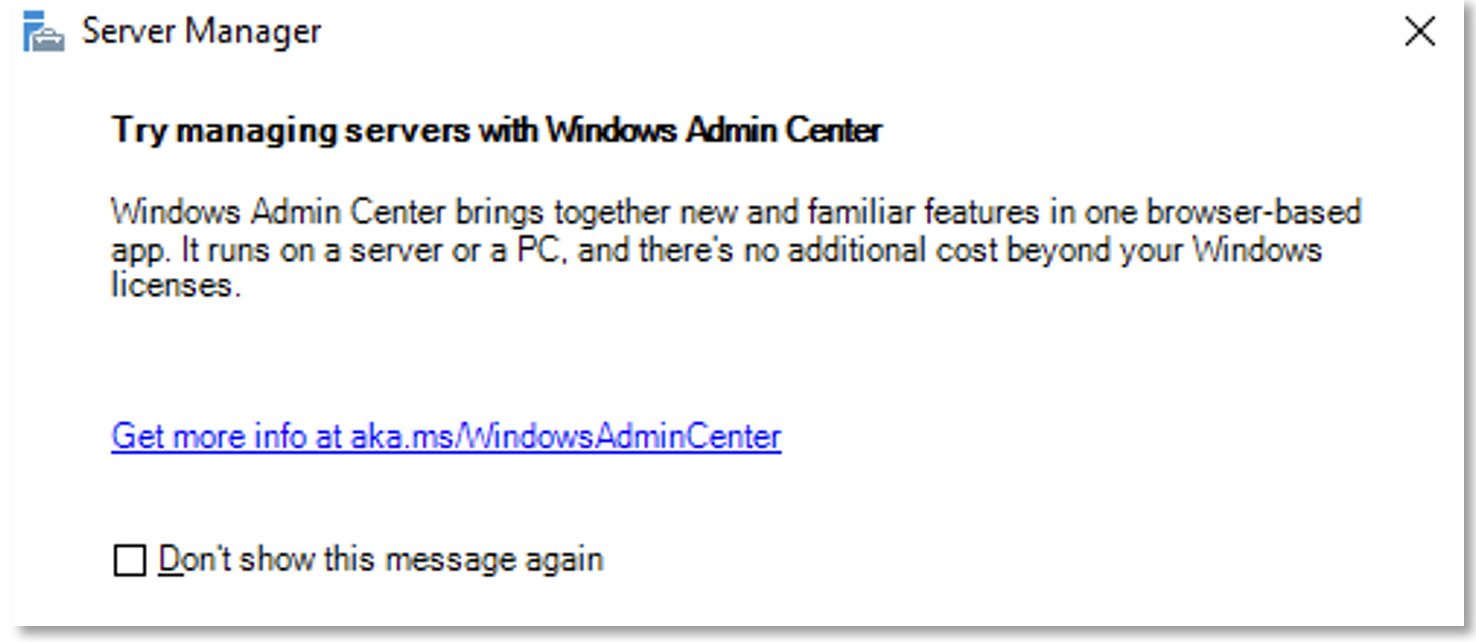1476x642 pixels.
Task: Click the Server Manager title text
Action: 202,31
